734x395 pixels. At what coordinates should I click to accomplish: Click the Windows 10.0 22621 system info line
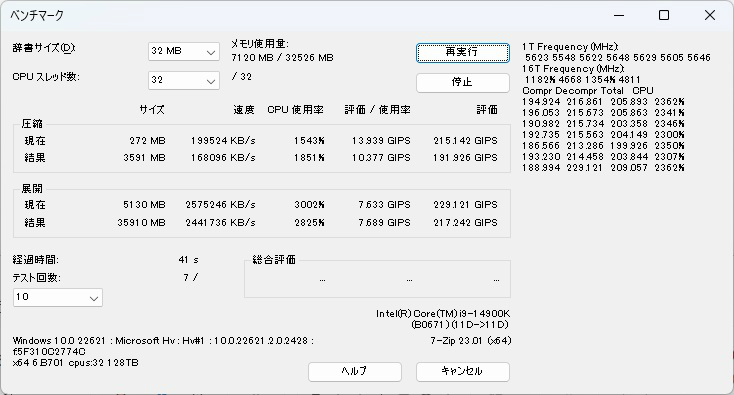click(163, 341)
